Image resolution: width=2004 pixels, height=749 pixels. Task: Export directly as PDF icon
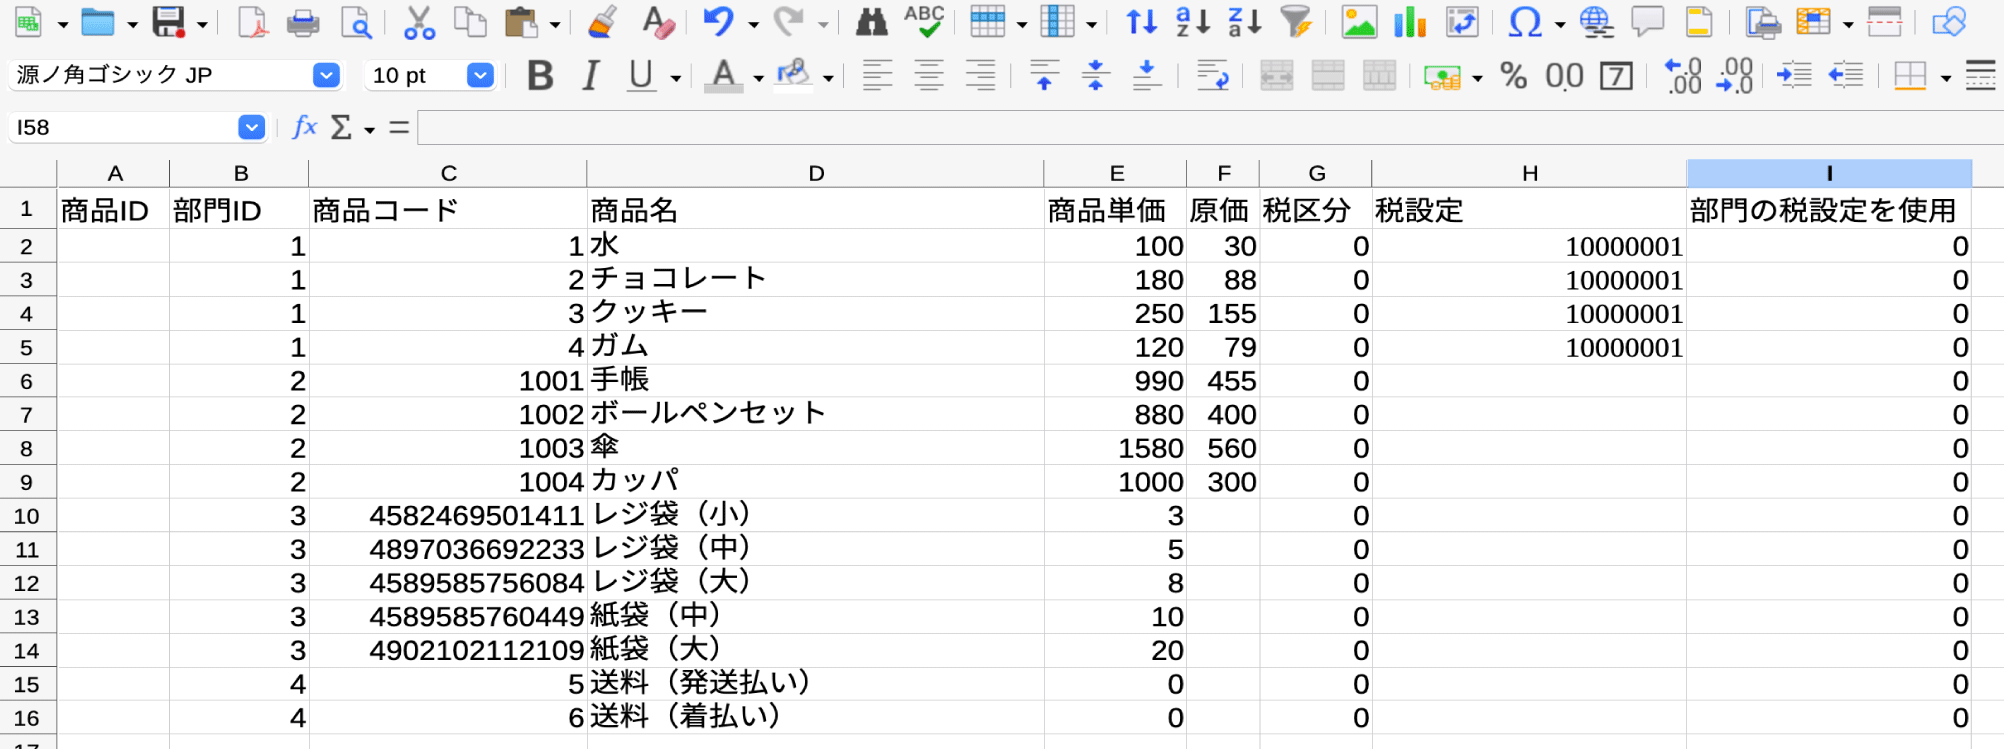tap(252, 22)
